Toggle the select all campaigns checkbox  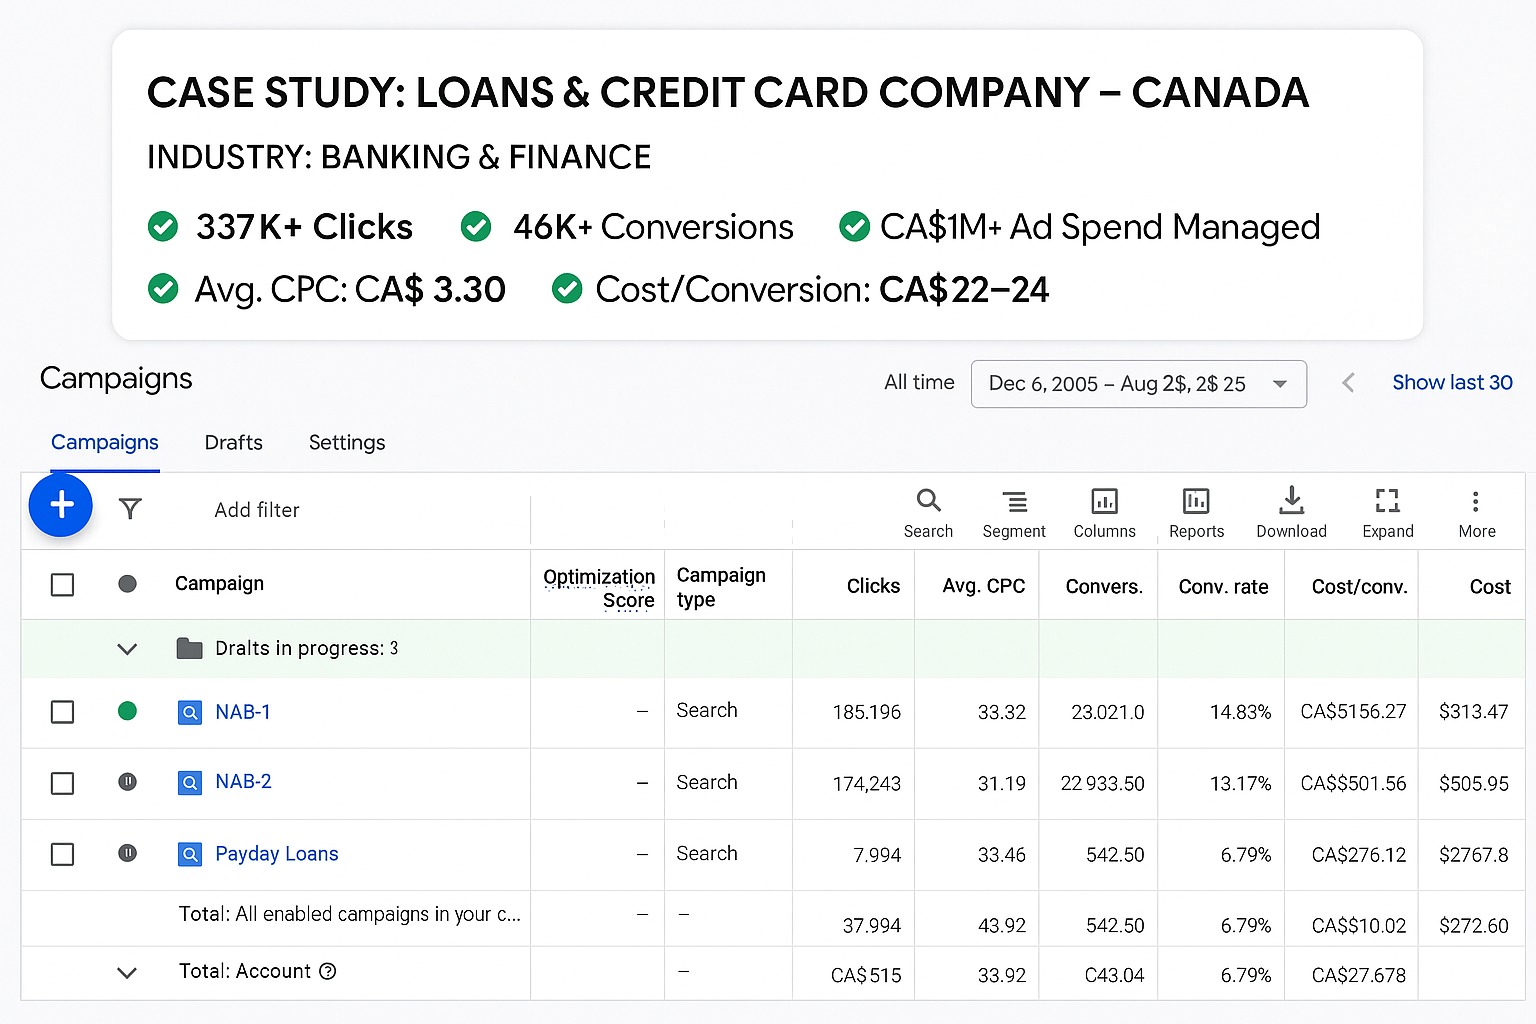(62, 584)
